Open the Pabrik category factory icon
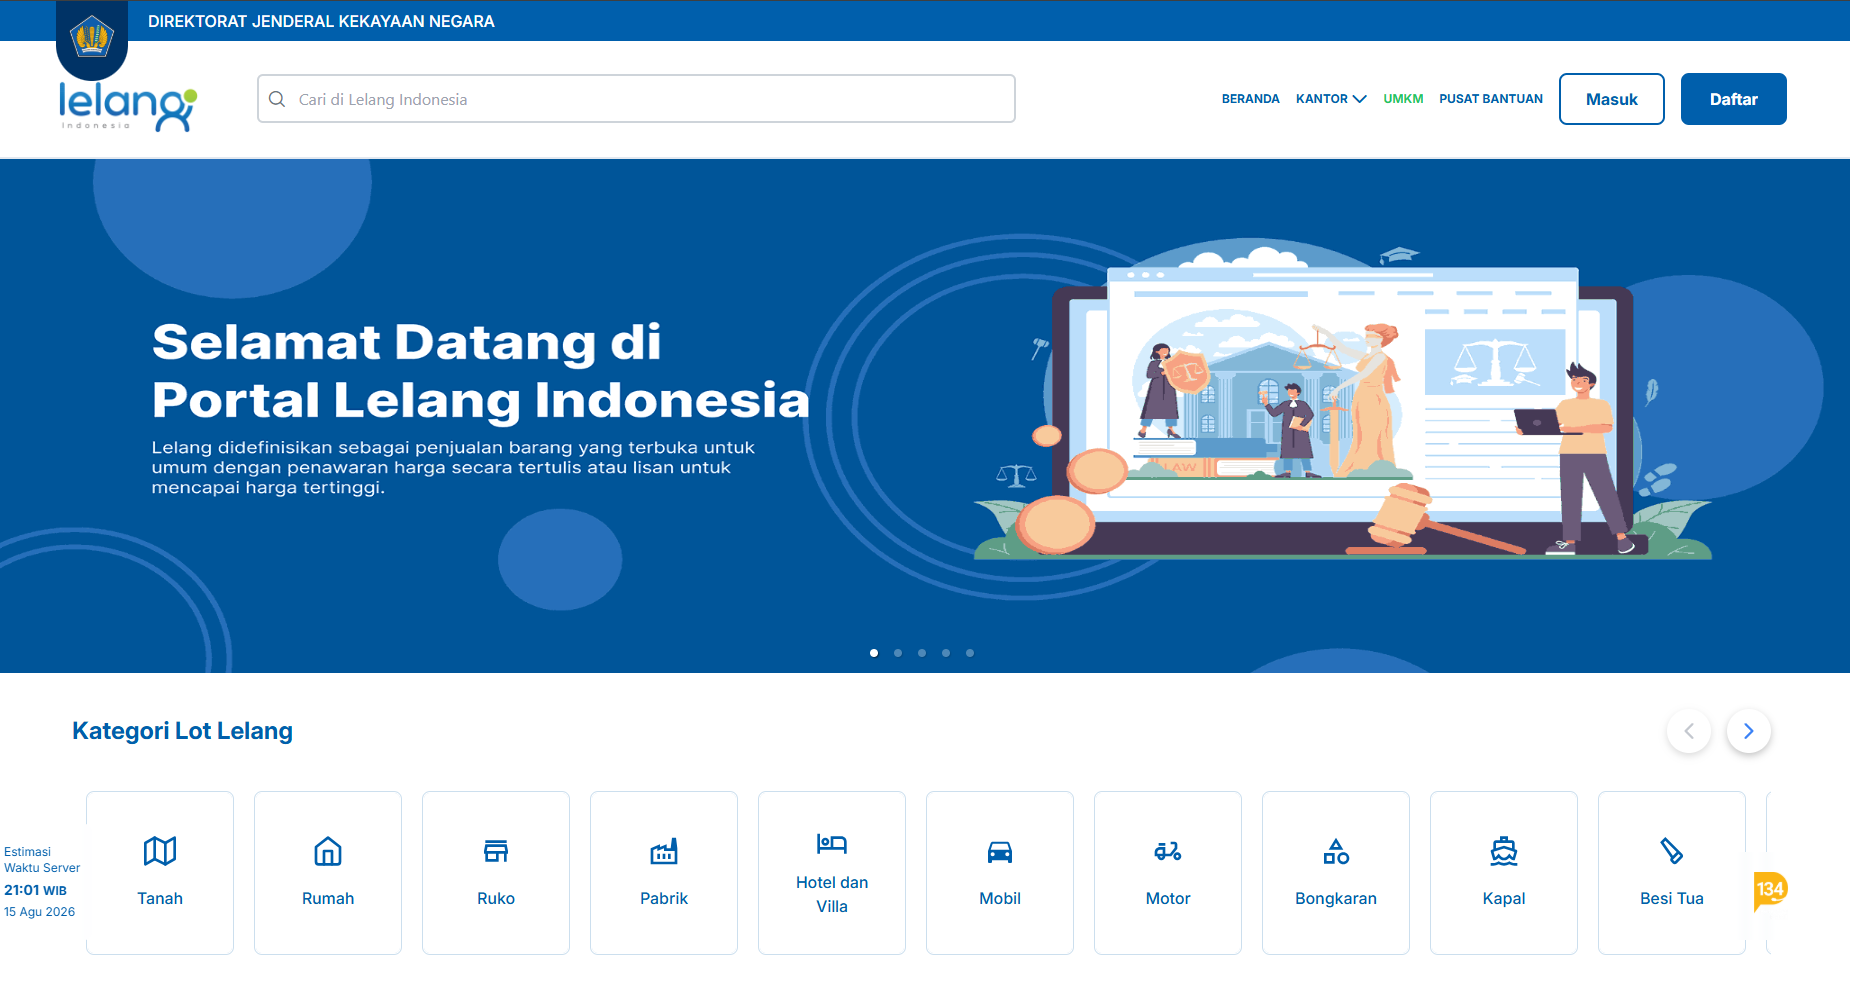The image size is (1850, 984). [664, 851]
